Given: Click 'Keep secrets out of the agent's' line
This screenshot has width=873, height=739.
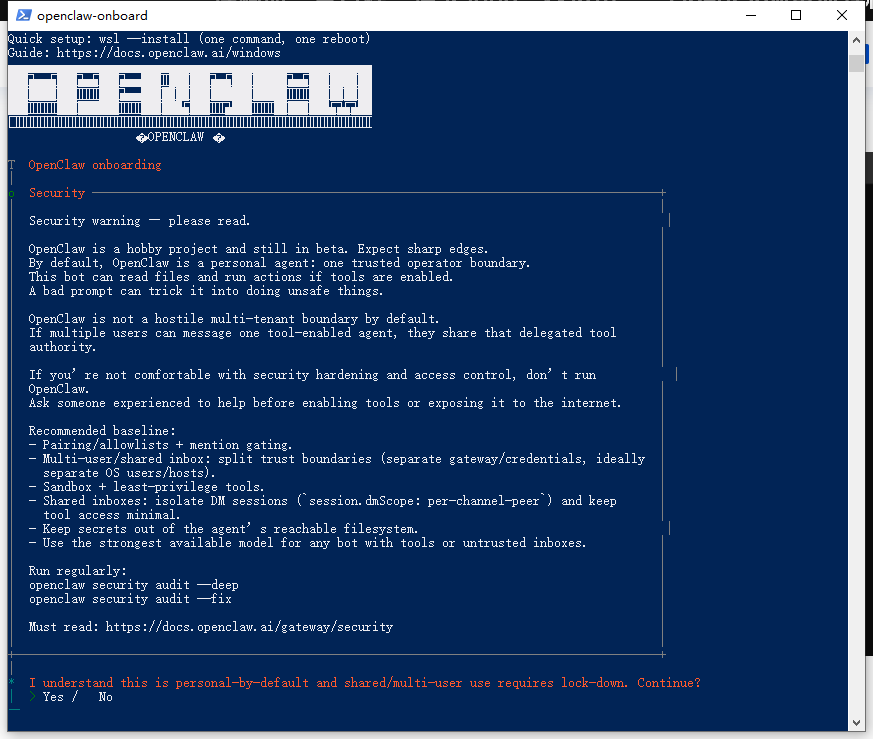Looking at the screenshot, I should pyautogui.click(x=223, y=529).
